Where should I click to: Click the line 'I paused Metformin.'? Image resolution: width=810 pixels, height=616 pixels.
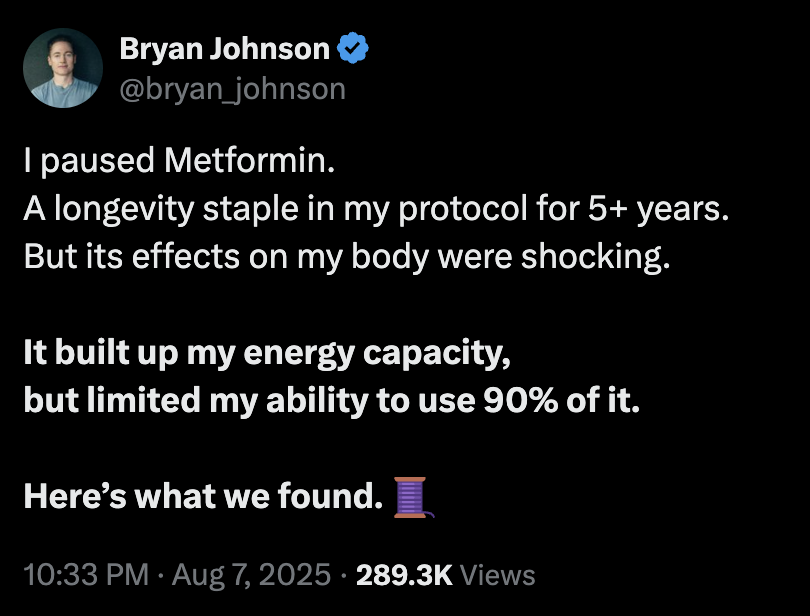pos(179,160)
